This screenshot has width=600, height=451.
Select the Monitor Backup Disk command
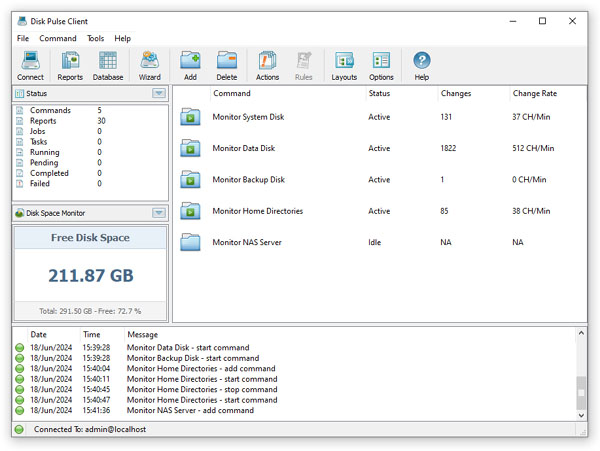tap(249, 180)
